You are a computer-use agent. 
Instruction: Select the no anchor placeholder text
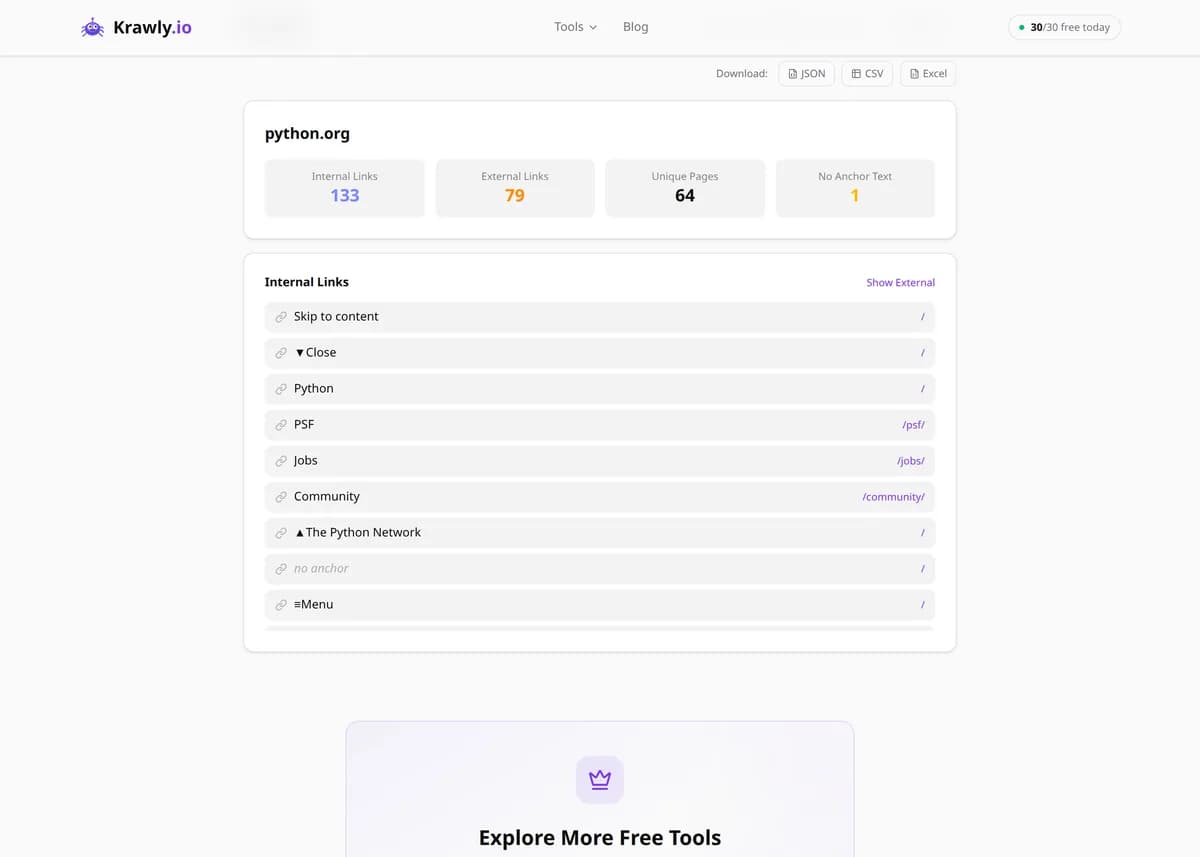pos(321,569)
